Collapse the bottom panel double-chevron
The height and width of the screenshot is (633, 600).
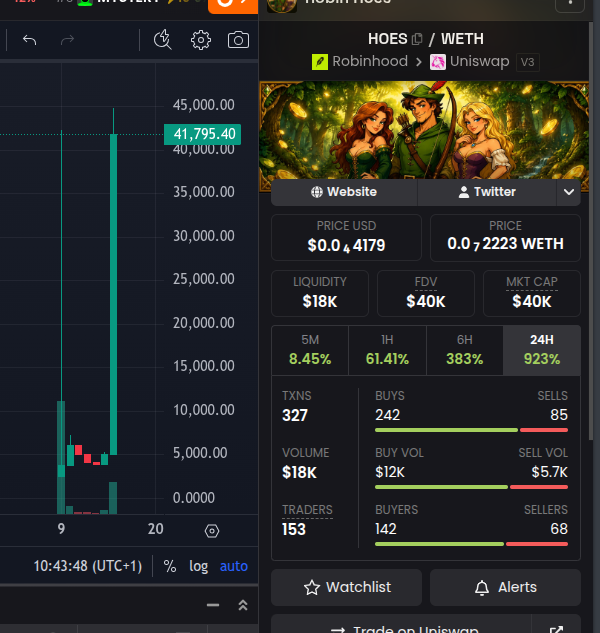coord(243,605)
